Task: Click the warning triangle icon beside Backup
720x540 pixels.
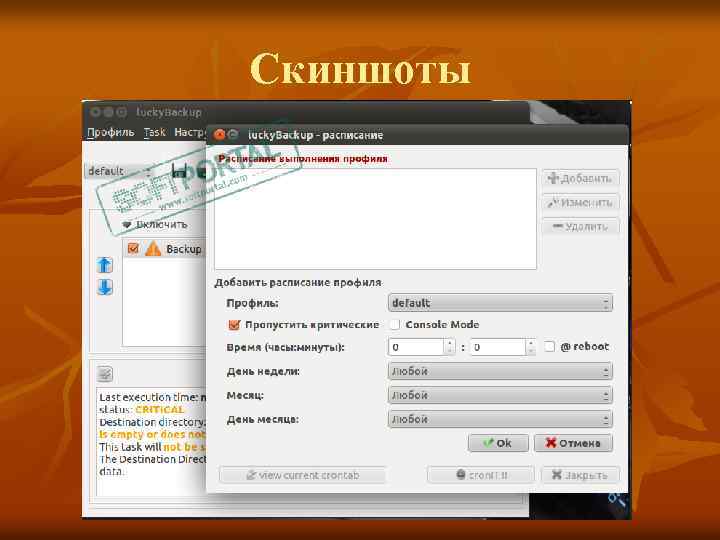Action: (x=153, y=249)
